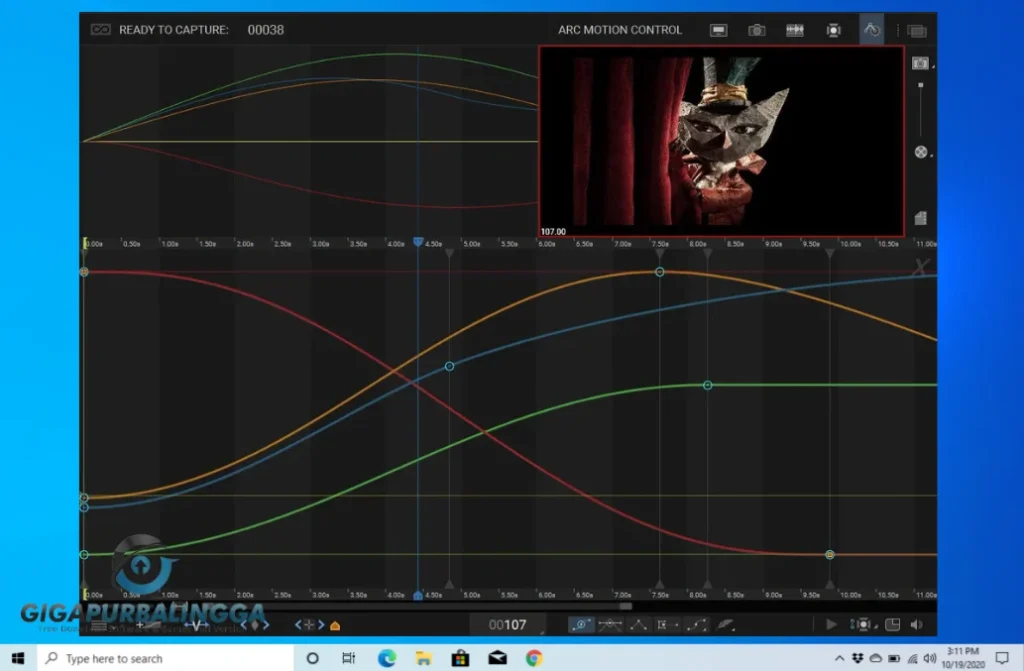Click the film page icon beside preview
1024x671 pixels.
(920, 218)
